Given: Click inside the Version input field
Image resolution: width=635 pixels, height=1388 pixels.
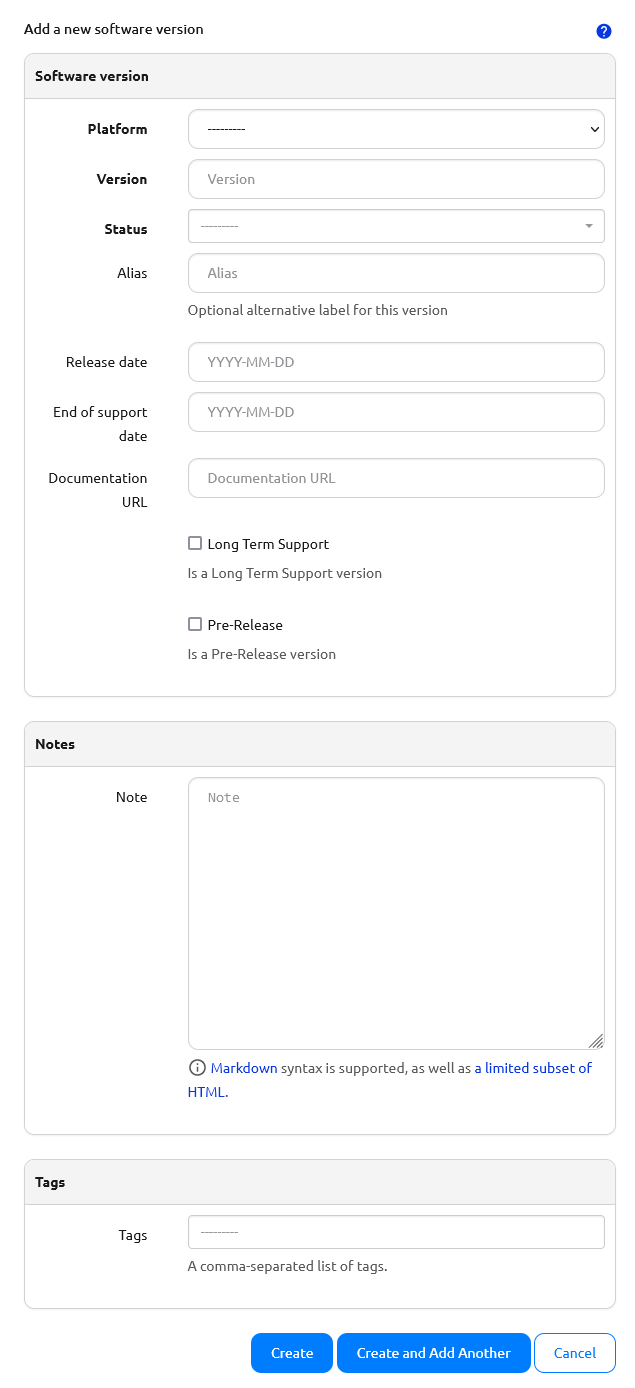Looking at the screenshot, I should 395,179.
